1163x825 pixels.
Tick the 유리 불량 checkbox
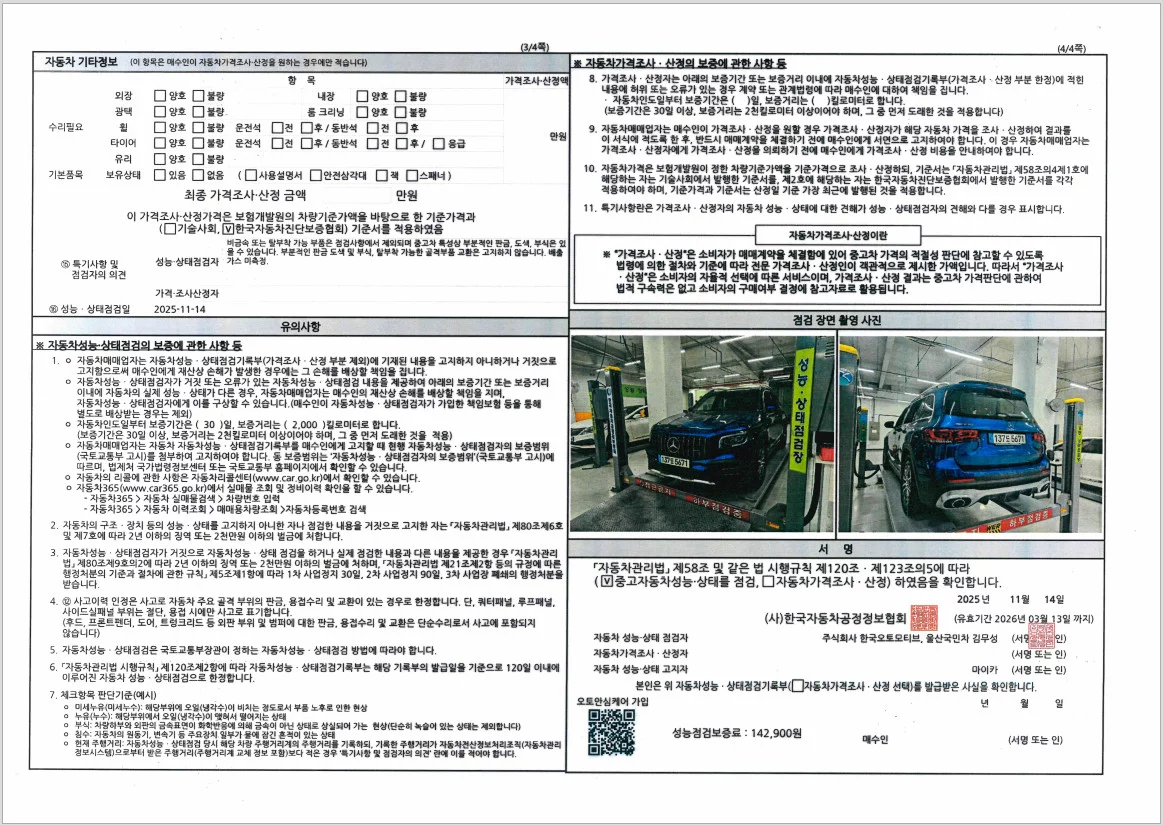[198, 159]
